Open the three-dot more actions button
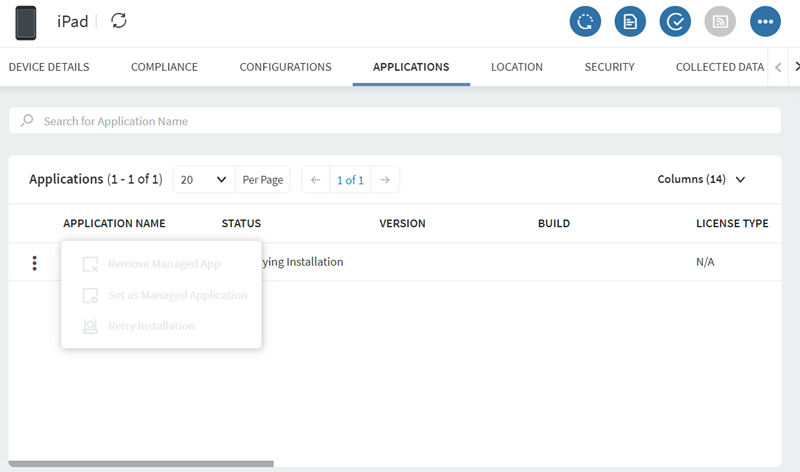Image resolution: width=800 pixels, height=472 pixels. pyautogui.click(x=765, y=21)
